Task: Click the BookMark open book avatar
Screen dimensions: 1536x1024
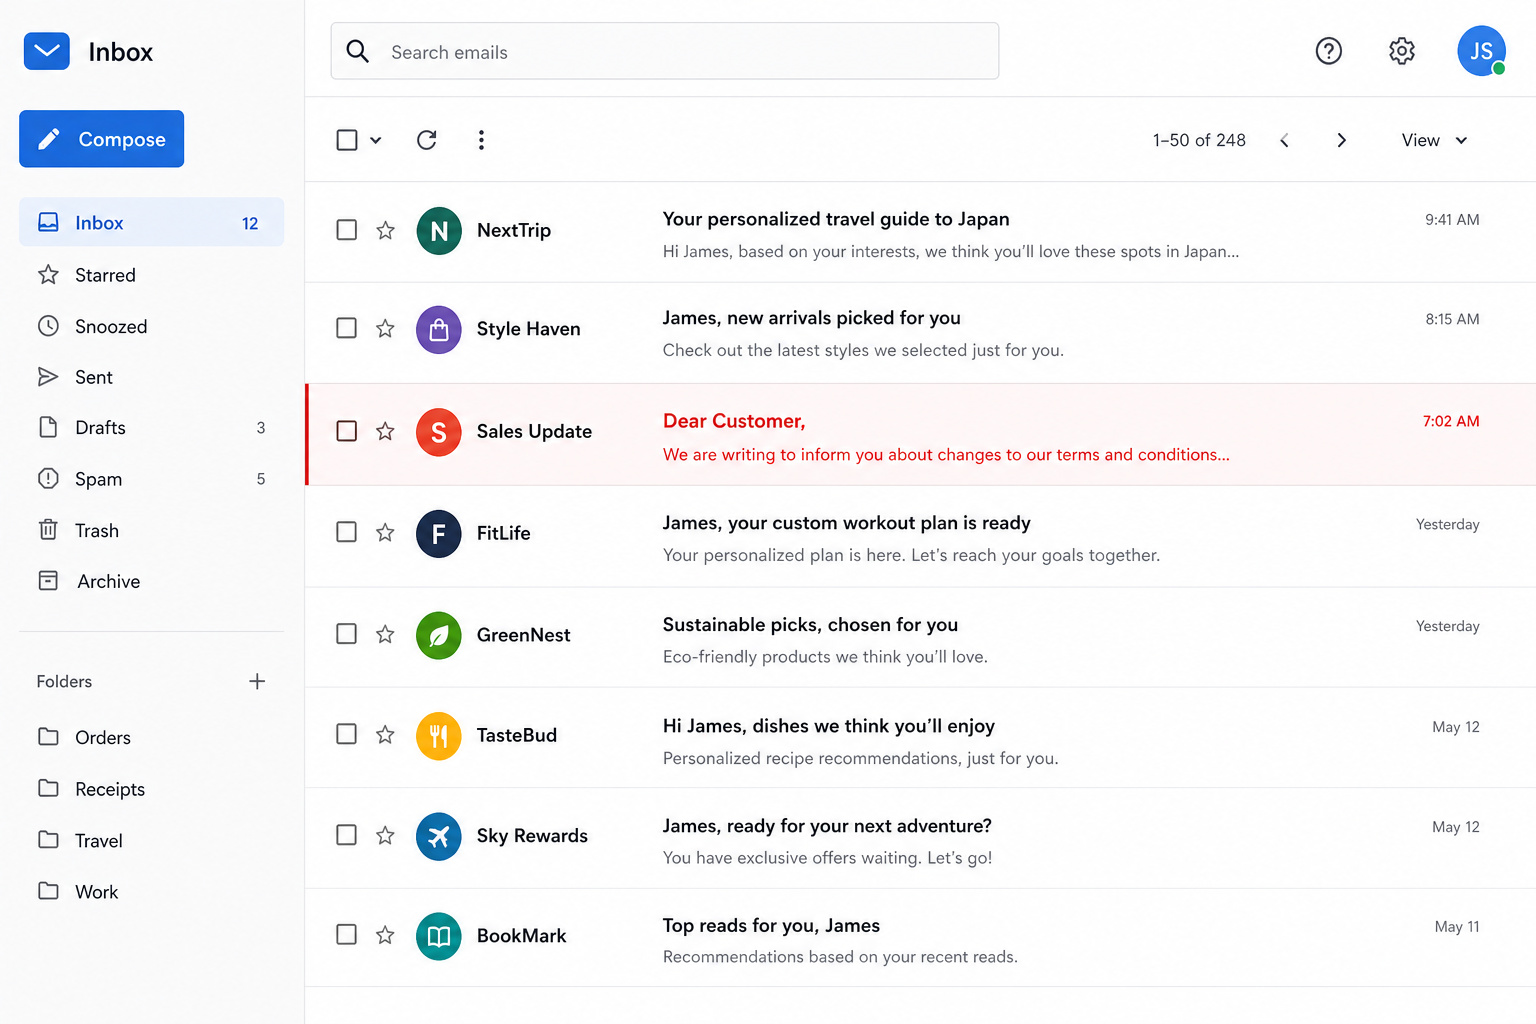Action: [439, 936]
